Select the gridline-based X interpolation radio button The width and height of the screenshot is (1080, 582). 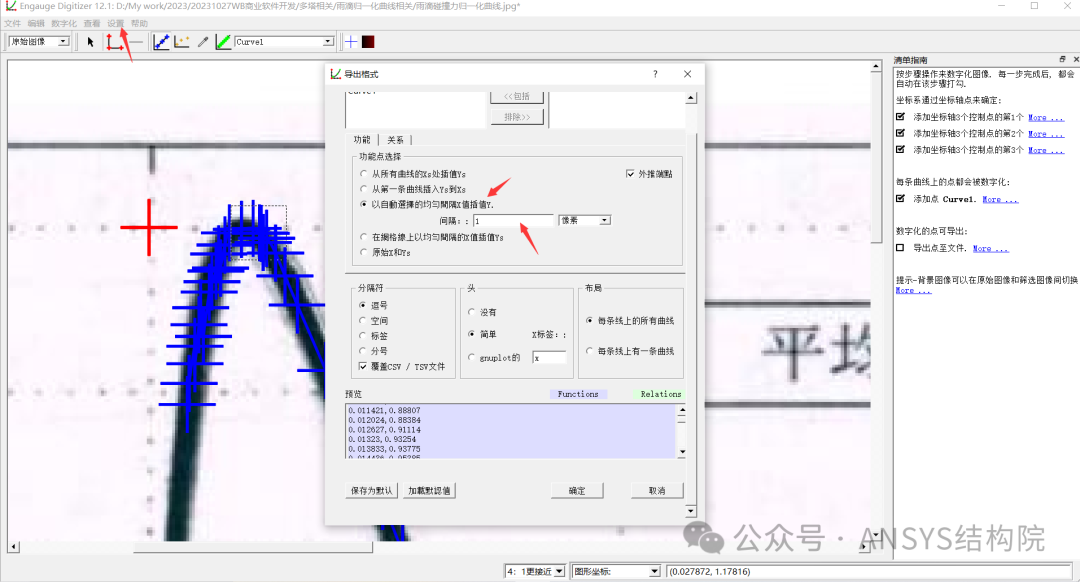(x=364, y=237)
